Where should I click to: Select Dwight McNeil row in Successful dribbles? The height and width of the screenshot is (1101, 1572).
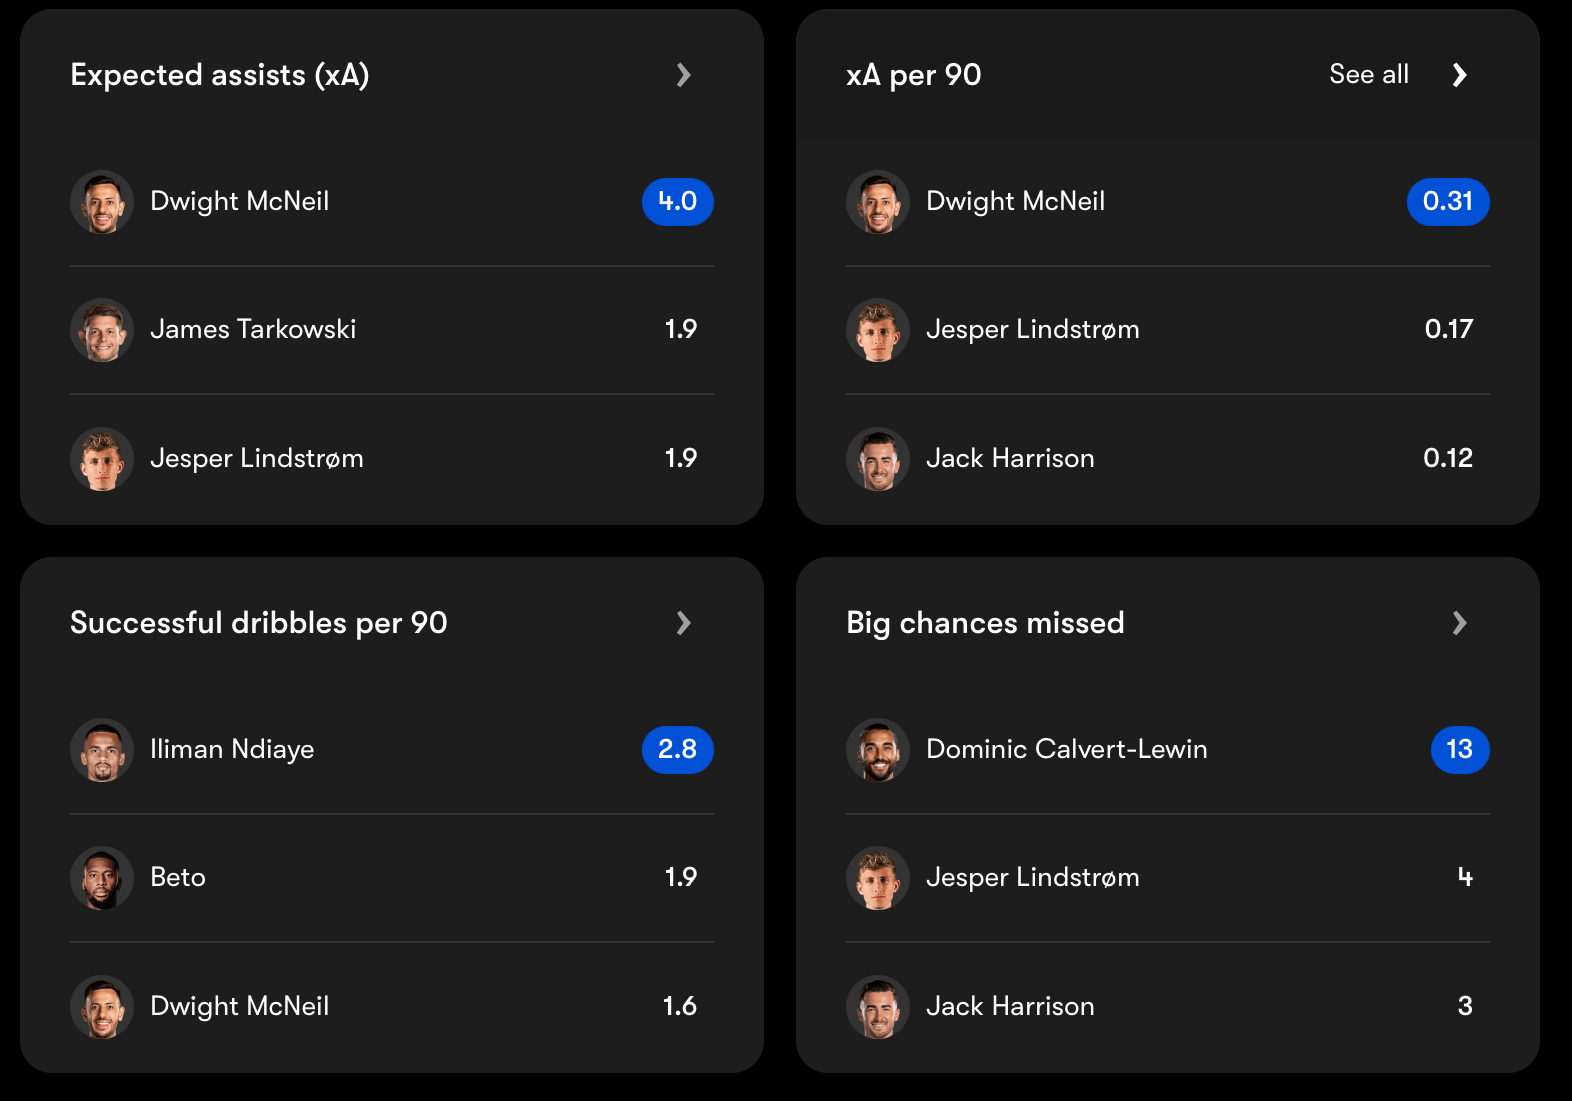(x=390, y=1007)
